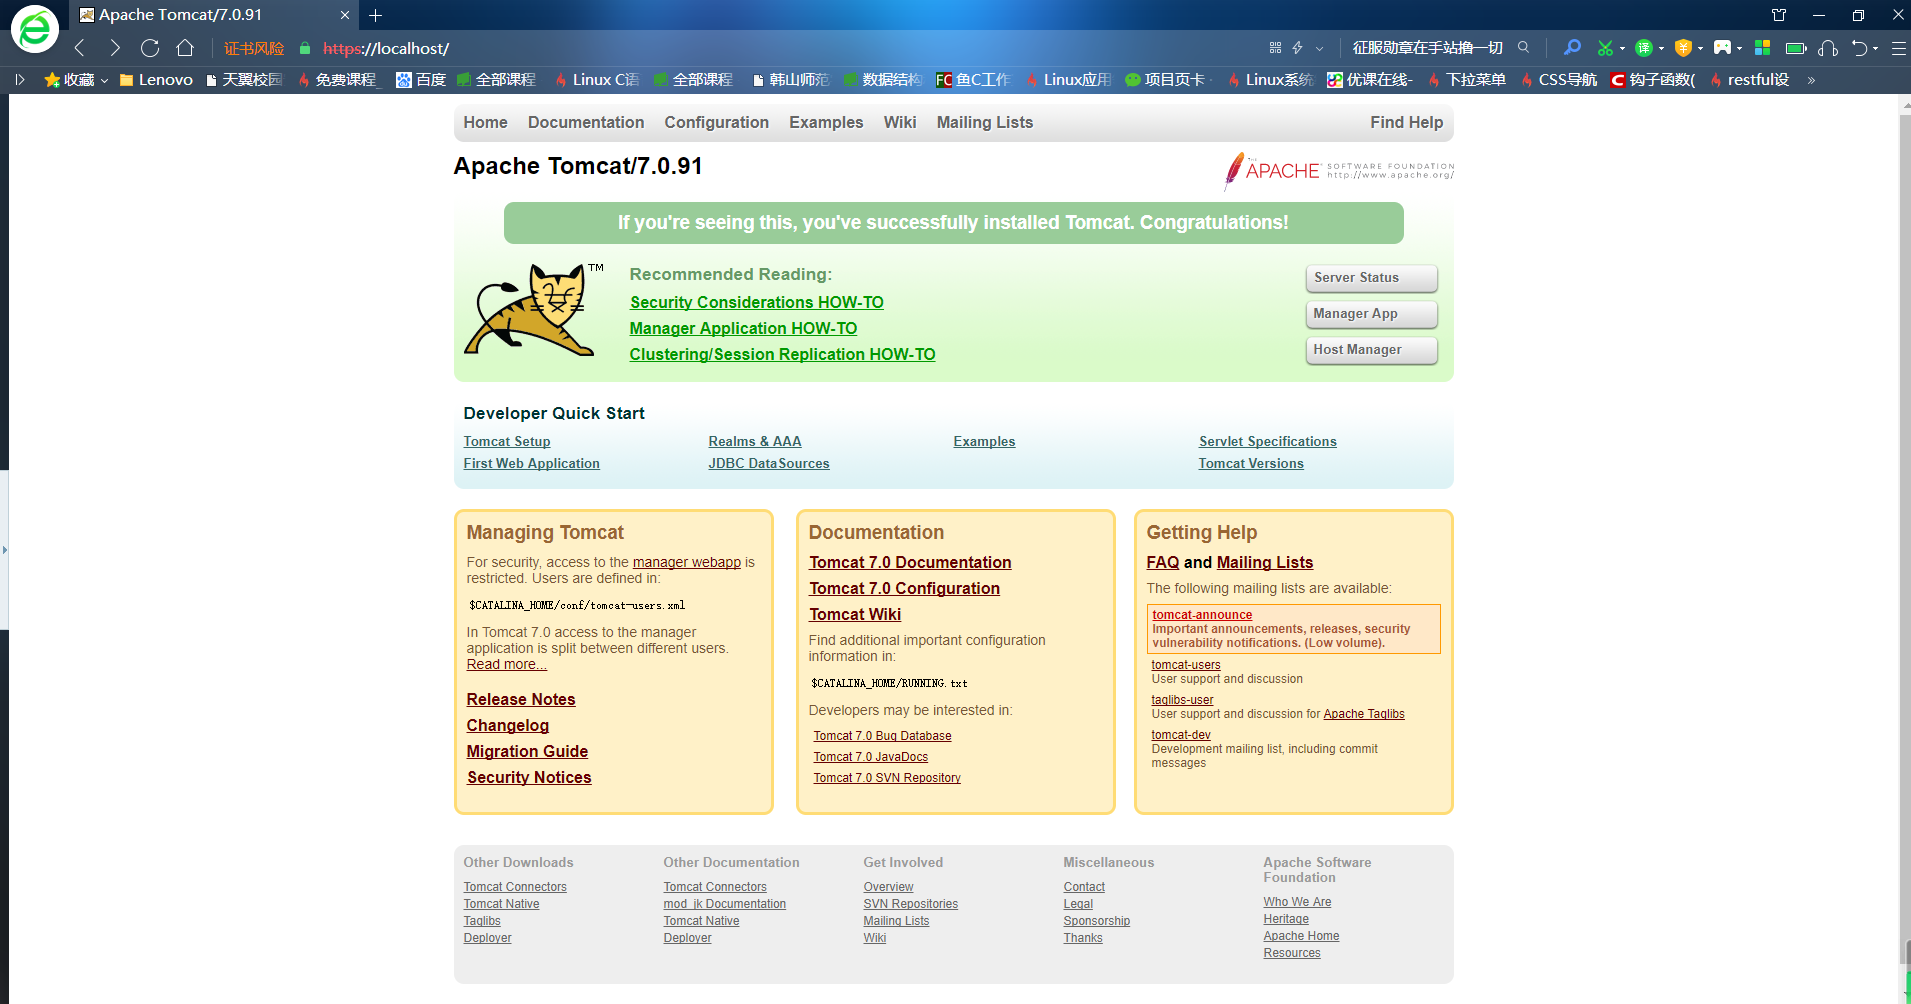Open the Examples menu item in the navigation bar
Viewport: 1911px width, 1004px height.
(x=826, y=122)
